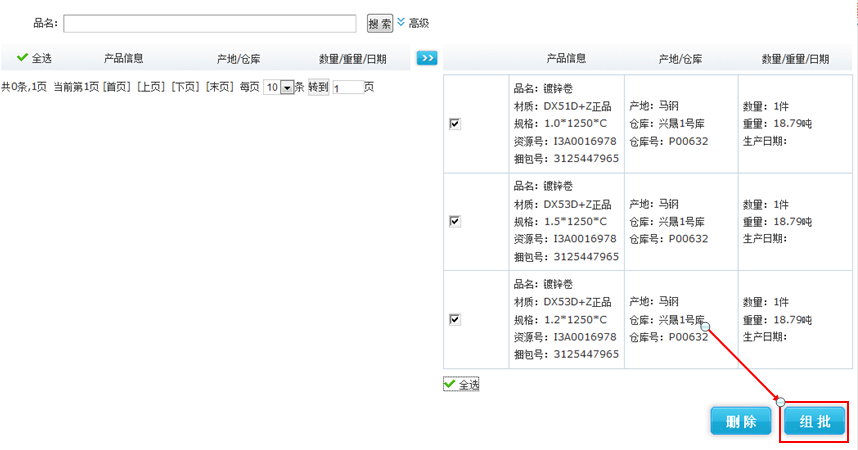Viewport: 858px width, 450px height.
Task: Click the green checkmark select-all on left panel
Action: pyautogui.click(x=34, y=59)
